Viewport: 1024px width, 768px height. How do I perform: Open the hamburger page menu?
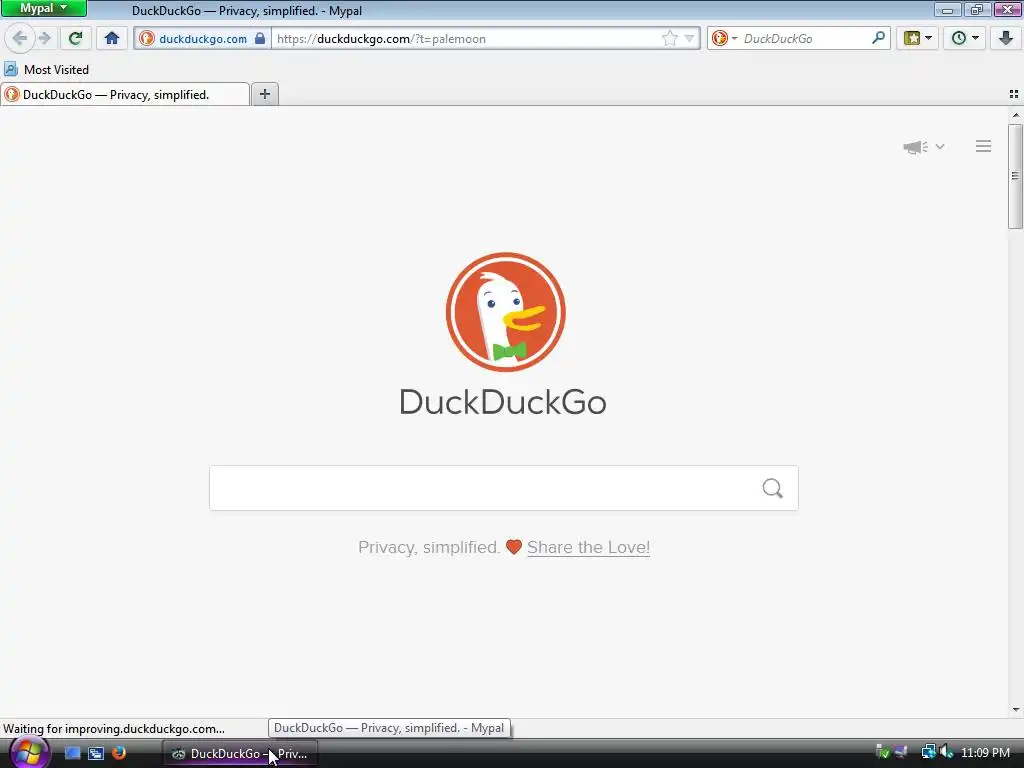984,146
